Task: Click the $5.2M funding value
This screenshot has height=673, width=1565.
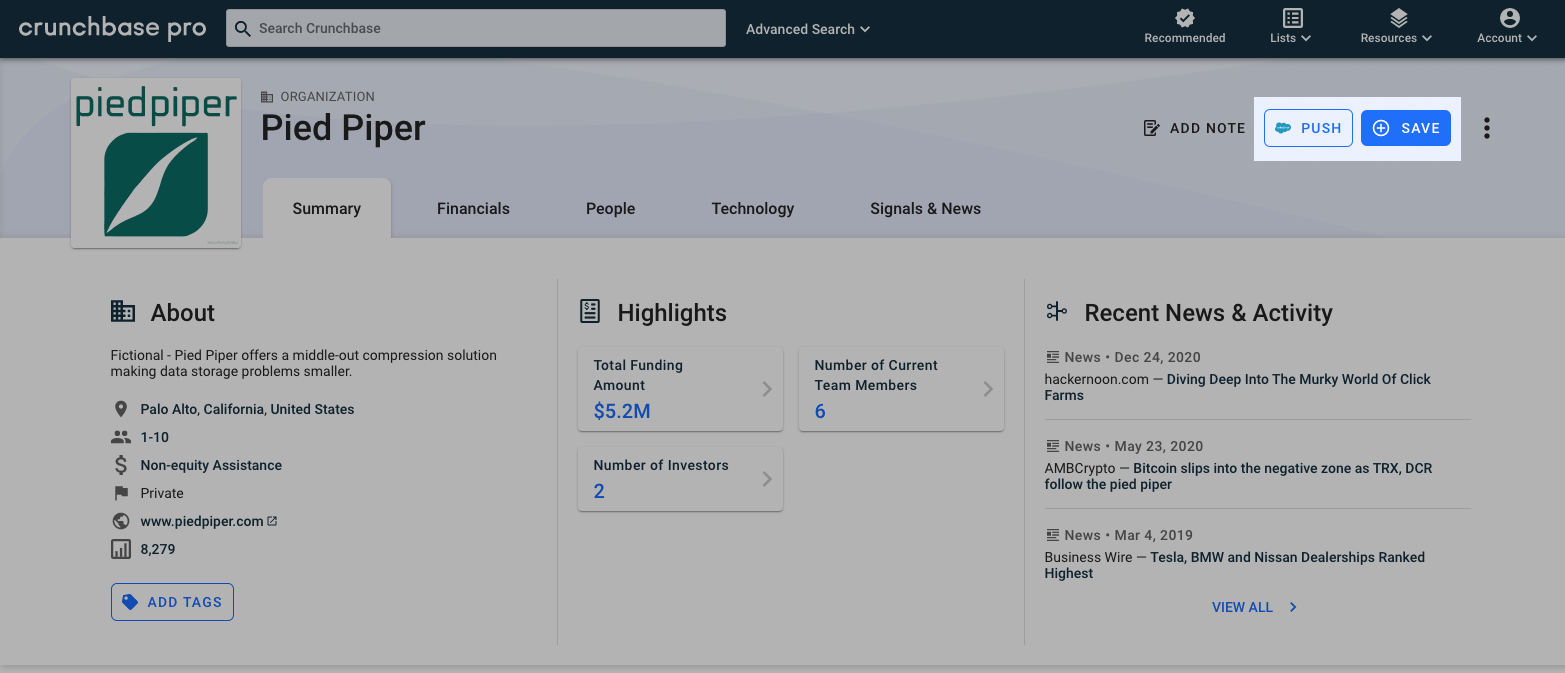Action: (x=622, y=411)
